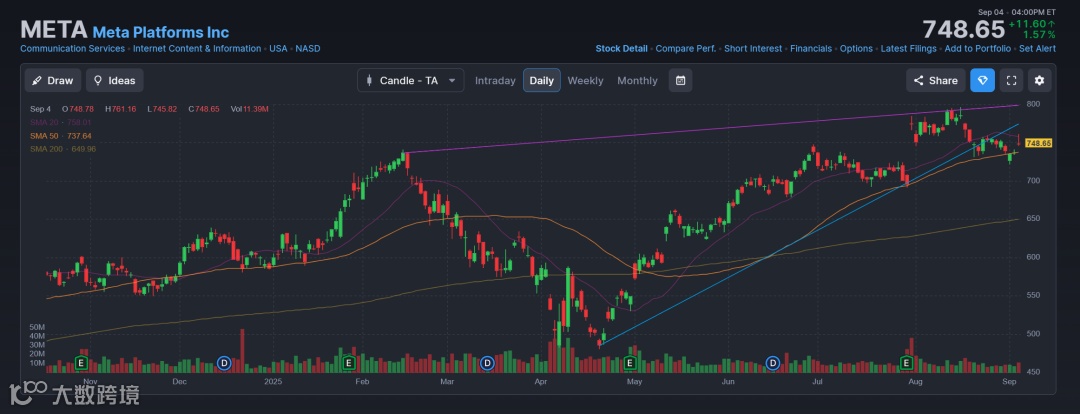The height and width of the screenshot is (414, 1080).
Task: Open the Options link
Action: click(856, 49)
